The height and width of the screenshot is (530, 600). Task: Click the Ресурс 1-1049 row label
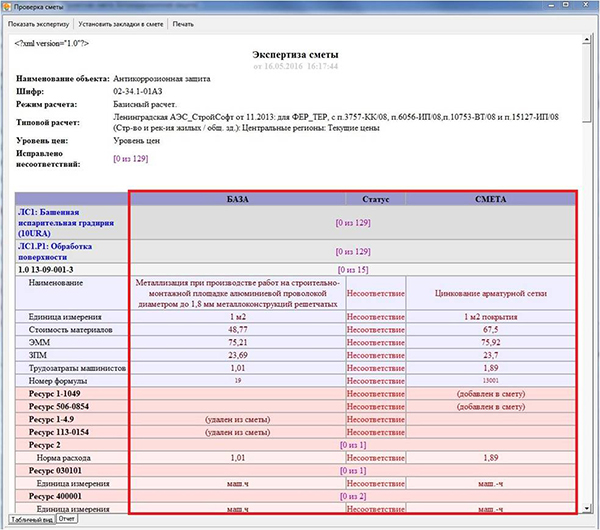pos(55,394)
